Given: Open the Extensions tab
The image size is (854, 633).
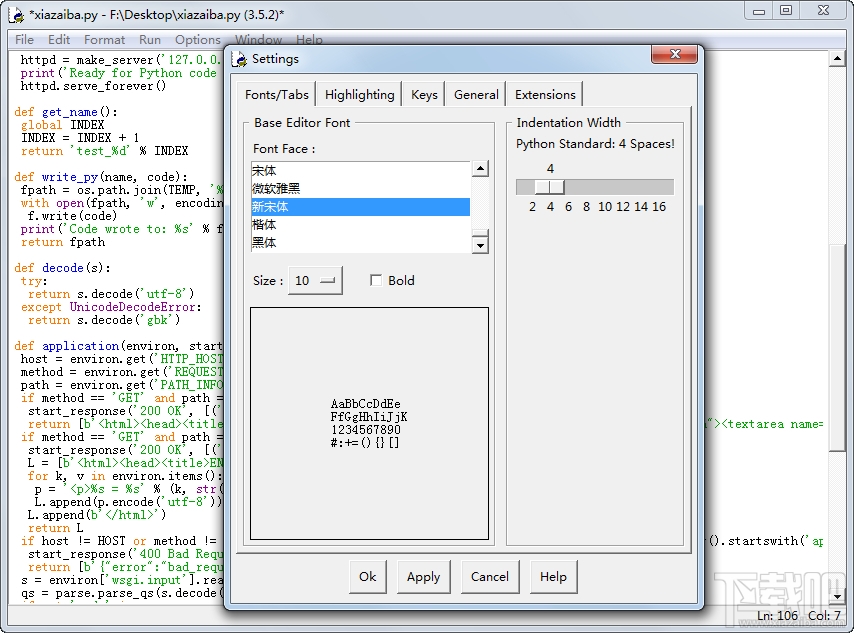Looking at the screenshot, I should tap(545, 95).
